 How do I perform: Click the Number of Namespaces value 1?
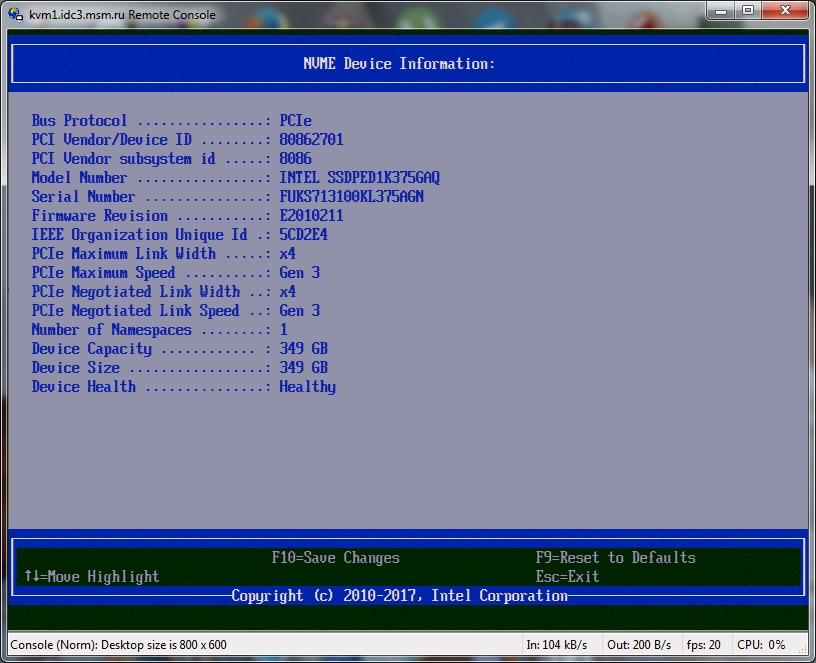click(284, 329)
